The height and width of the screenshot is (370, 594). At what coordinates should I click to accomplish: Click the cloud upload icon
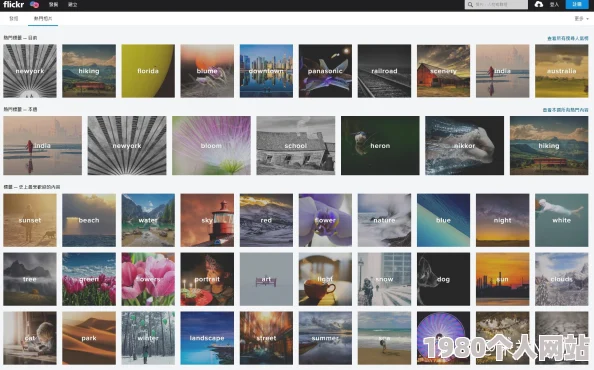(x=539, y=5)
